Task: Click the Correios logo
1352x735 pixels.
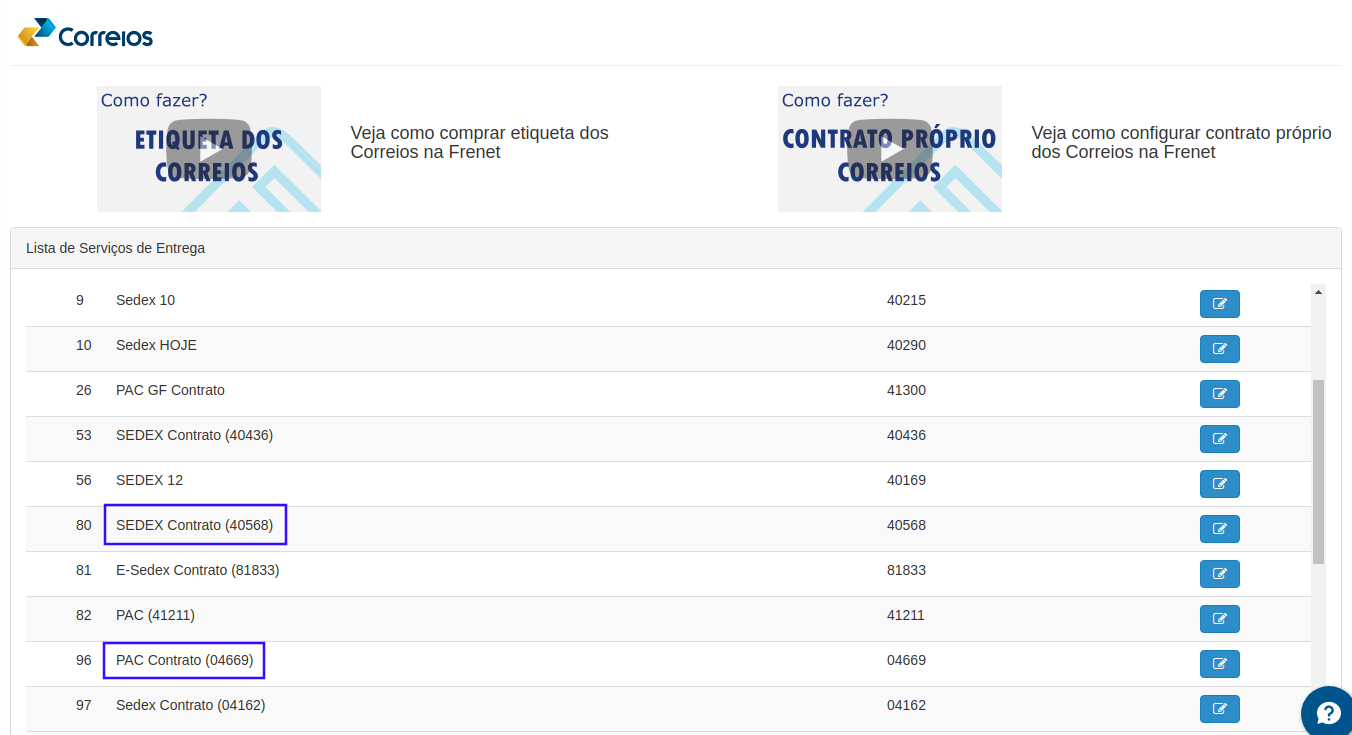Action: click(x=85, y=34)
